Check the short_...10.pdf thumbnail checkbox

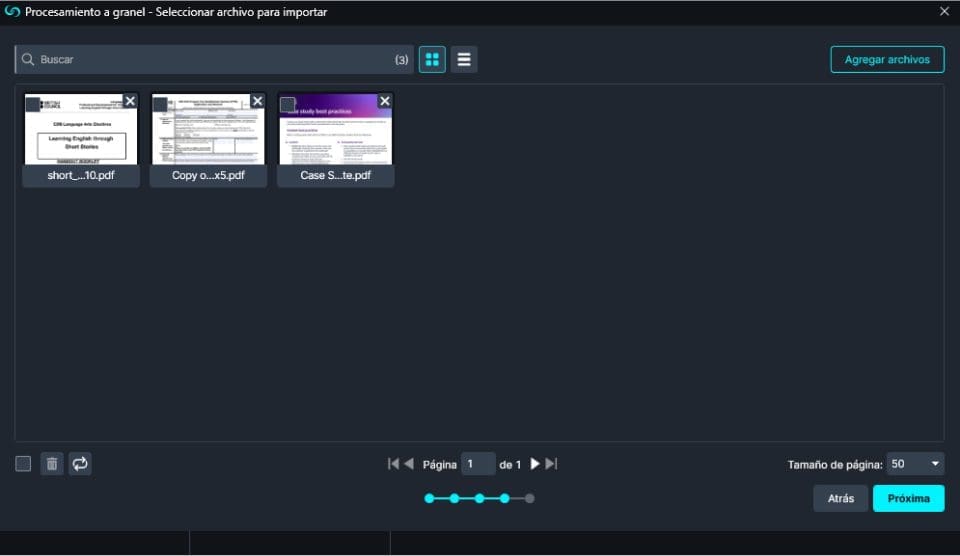pos(33,104)
